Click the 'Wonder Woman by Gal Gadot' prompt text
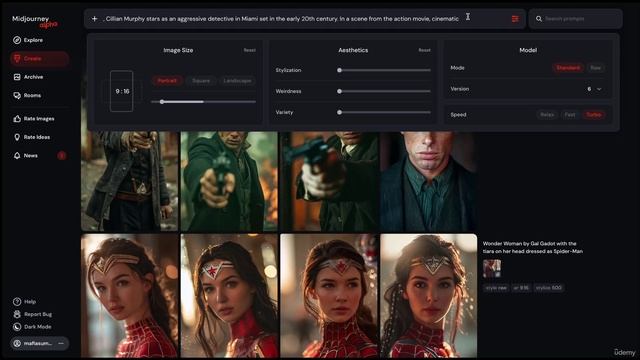The image size is (640, 360). coord(533,247)
